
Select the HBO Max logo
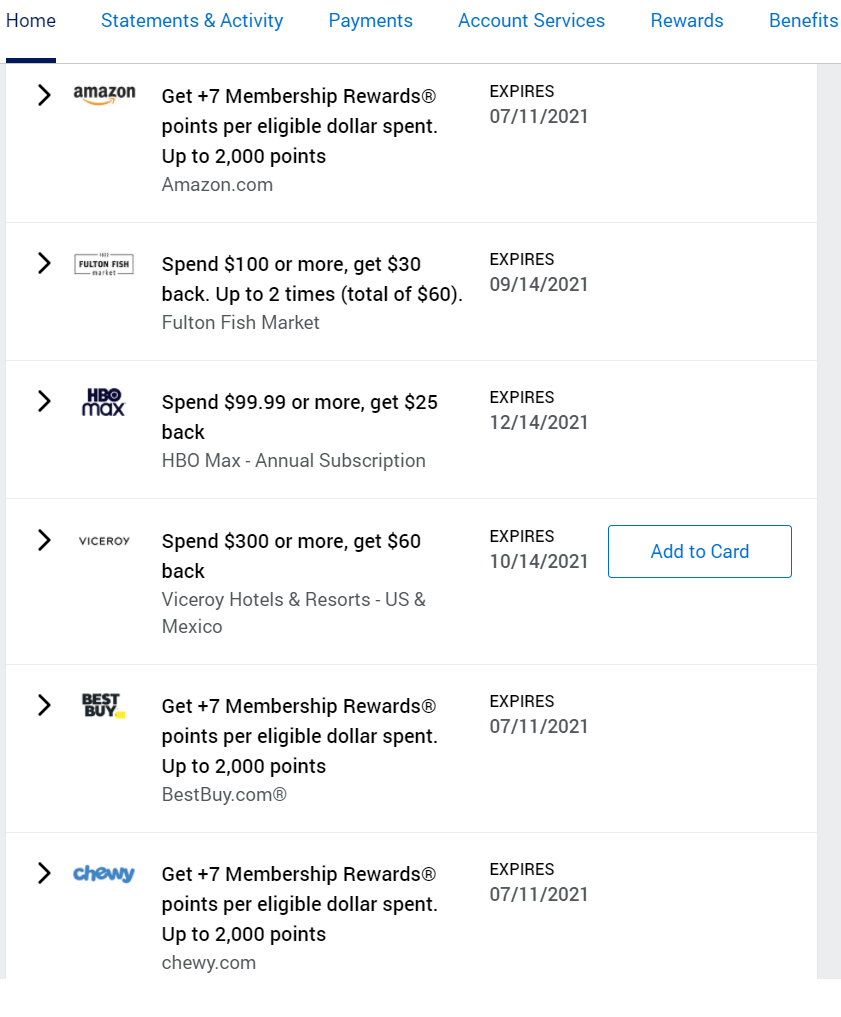(104, 402)
